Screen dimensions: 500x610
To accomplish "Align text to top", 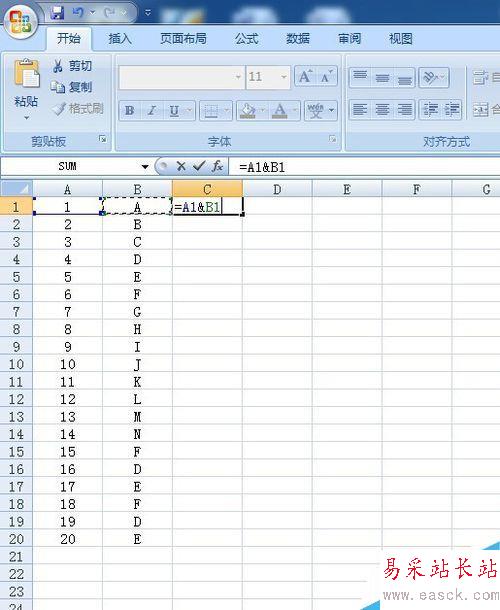I will [360, 77].
